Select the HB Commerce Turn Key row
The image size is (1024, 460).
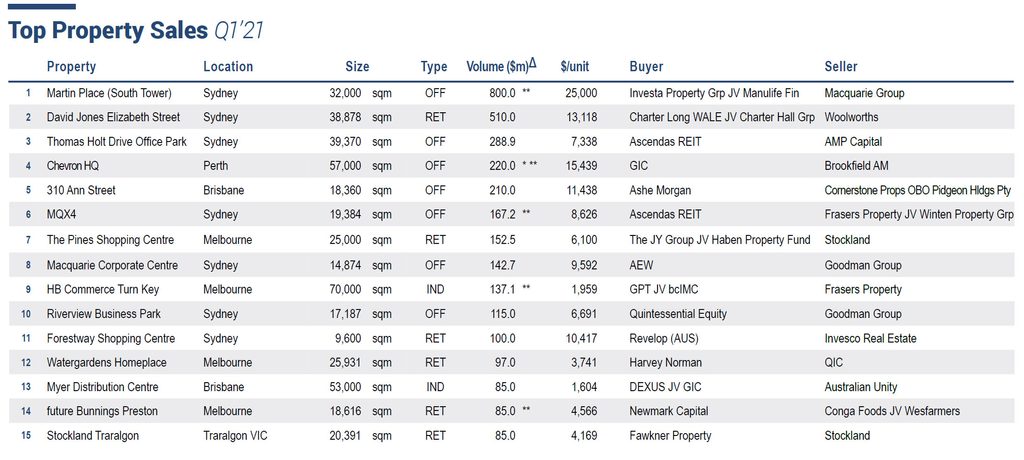[512, 289]
